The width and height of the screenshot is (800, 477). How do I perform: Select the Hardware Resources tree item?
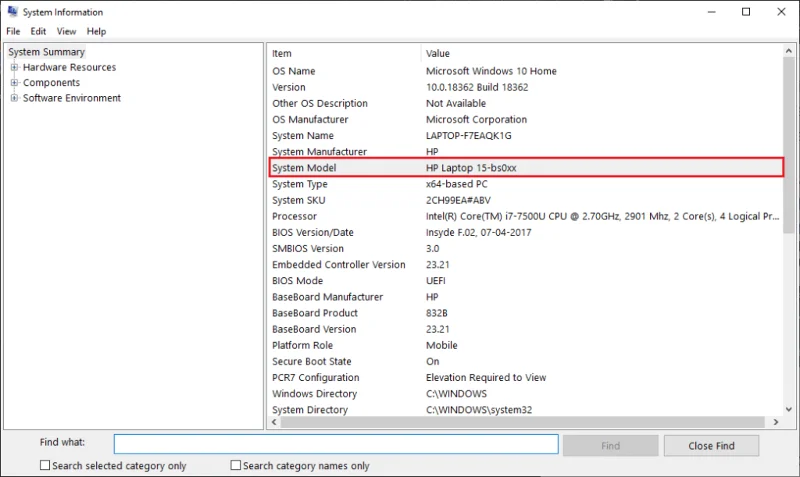pos(69,67)
